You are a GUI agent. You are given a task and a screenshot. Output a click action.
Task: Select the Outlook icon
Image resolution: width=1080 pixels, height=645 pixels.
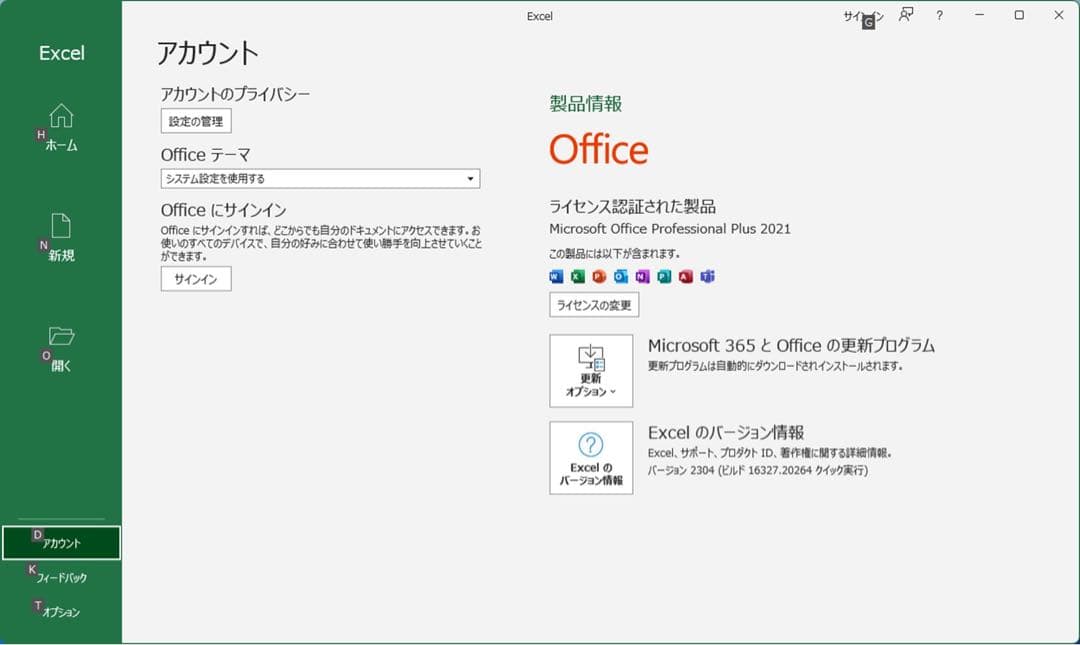pyautogui.click(x=621, y=276)
